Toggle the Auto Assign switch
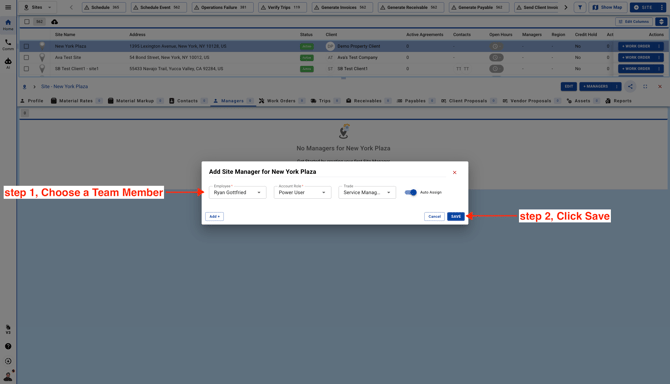This screenshot has height=384, width=670. point(411,192)
